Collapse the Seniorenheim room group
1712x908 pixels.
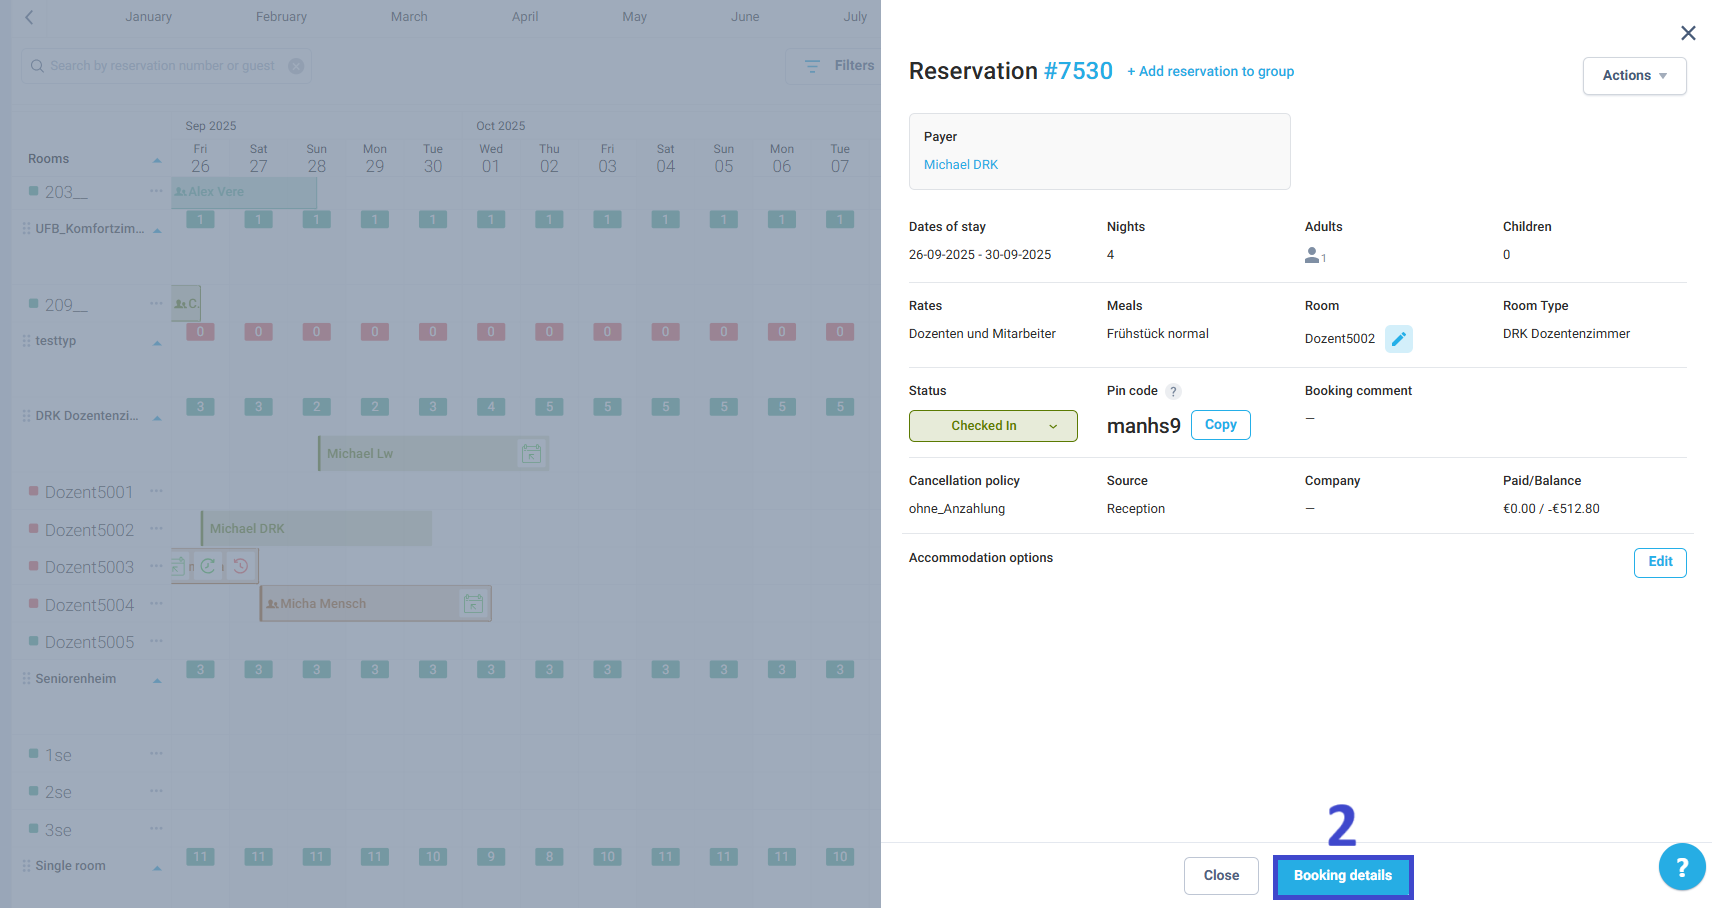pyautogui.click(x=156, y=679)
